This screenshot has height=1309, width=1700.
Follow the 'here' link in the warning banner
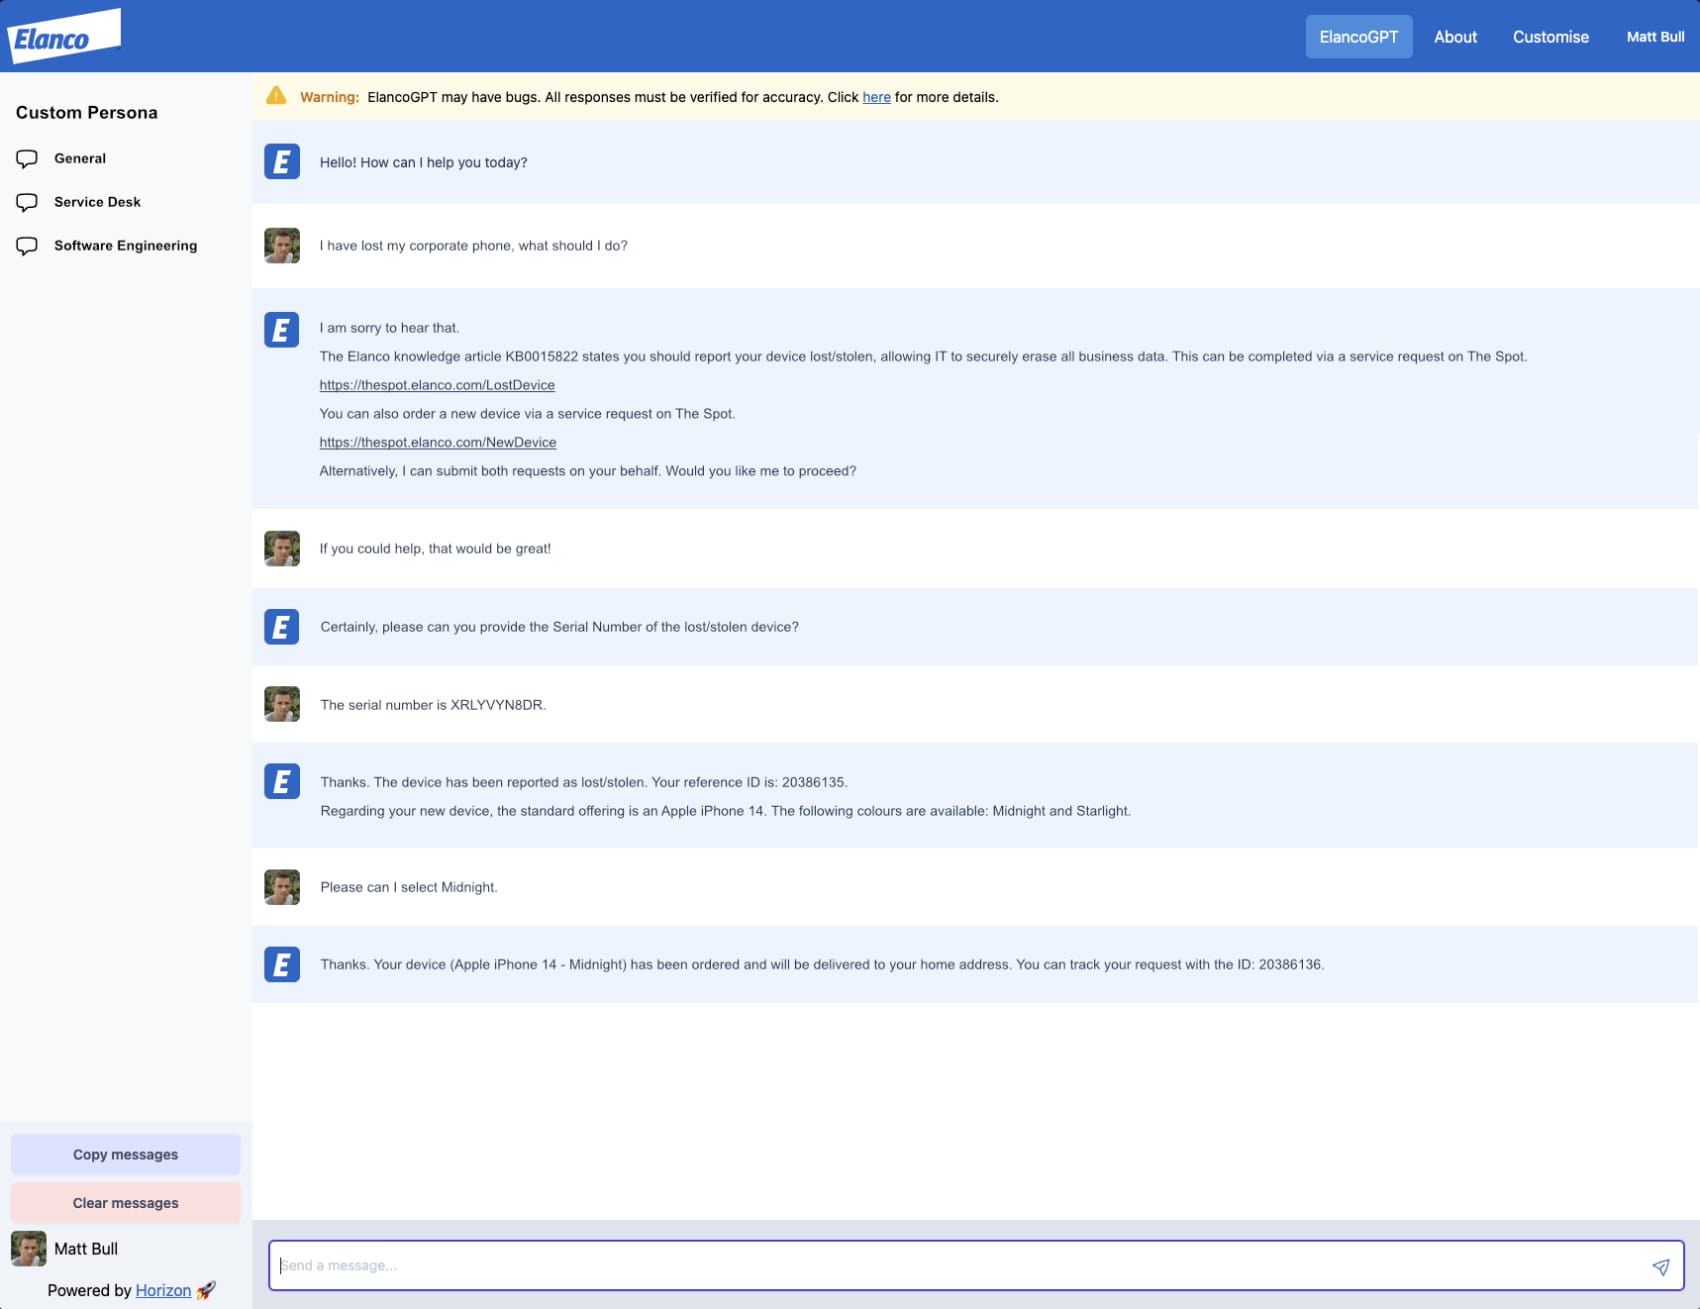pyautogui.click(x=876, y=97)
